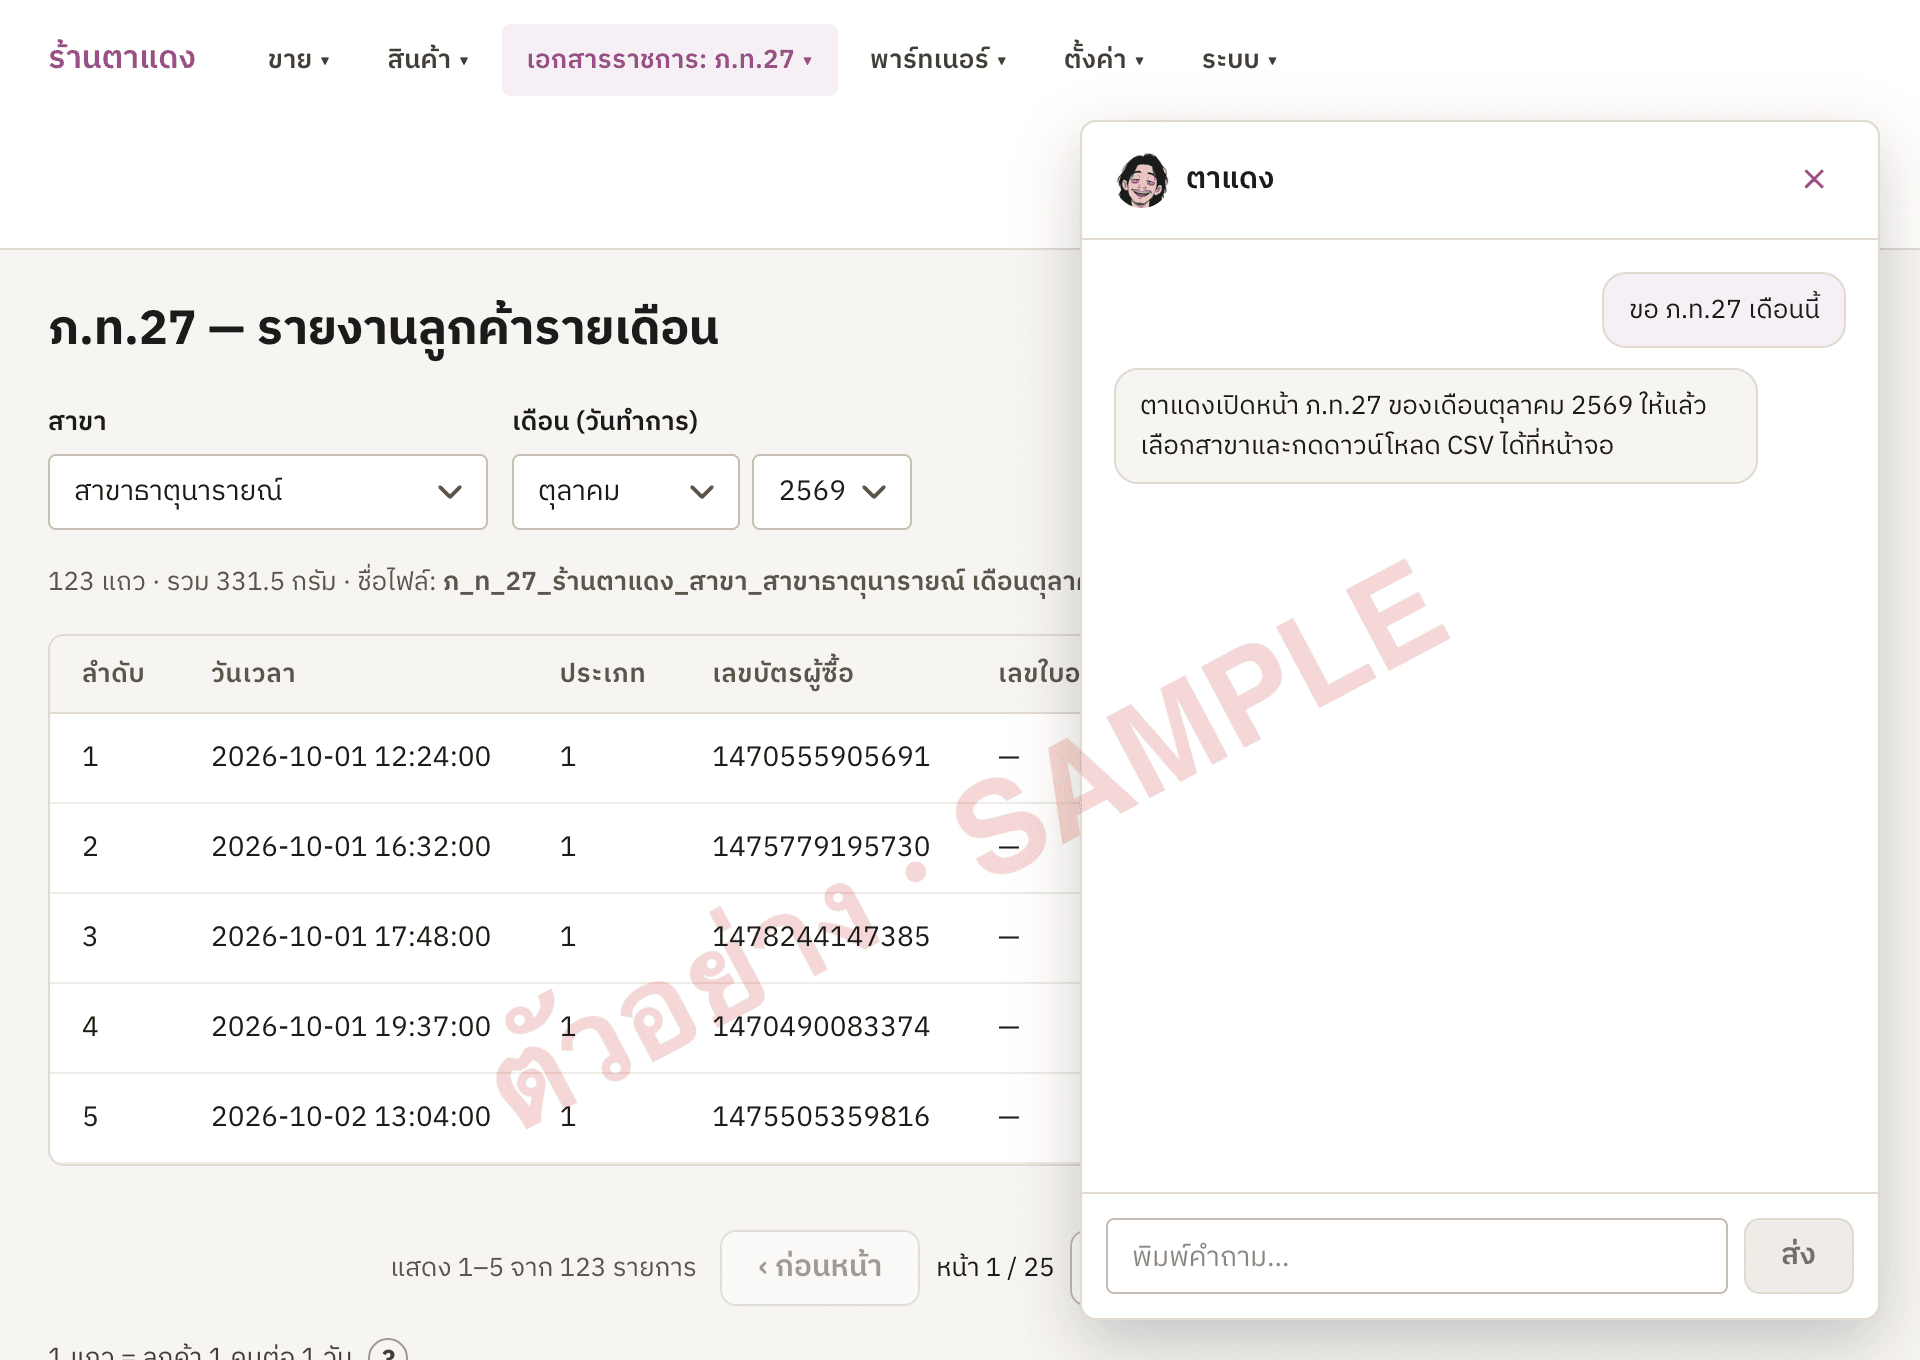Click the ลำดับ column header
Screen dimensions: 1920x1360
coord(113,673)
